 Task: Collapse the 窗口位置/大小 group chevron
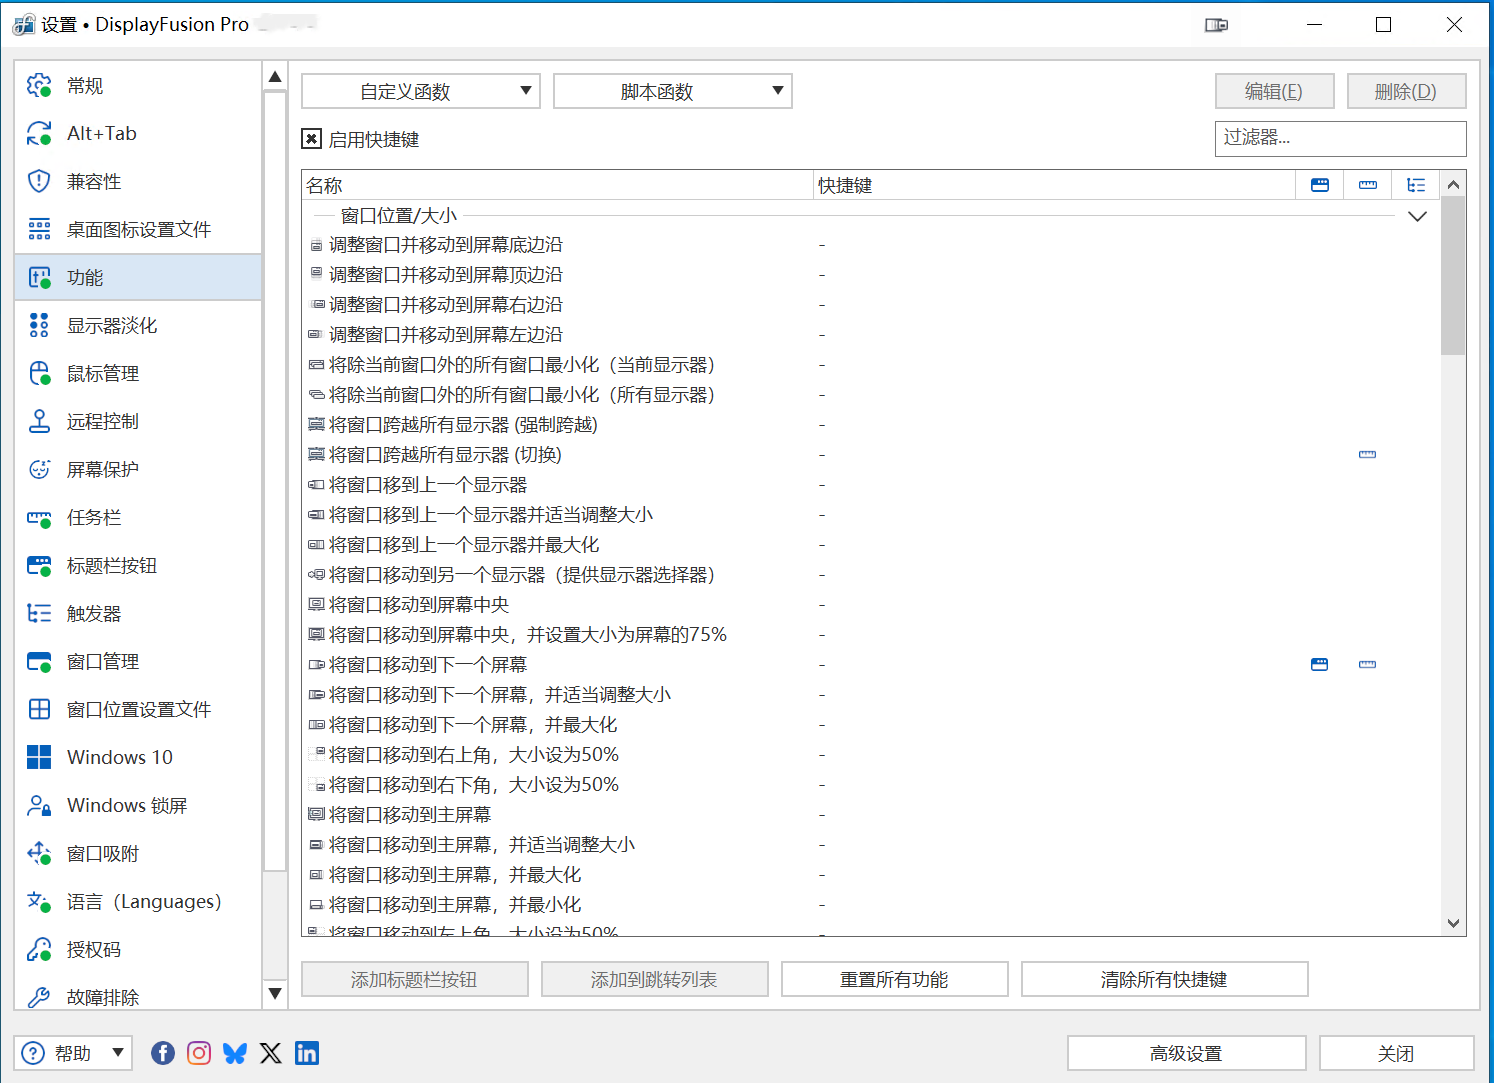(1417, 216)
